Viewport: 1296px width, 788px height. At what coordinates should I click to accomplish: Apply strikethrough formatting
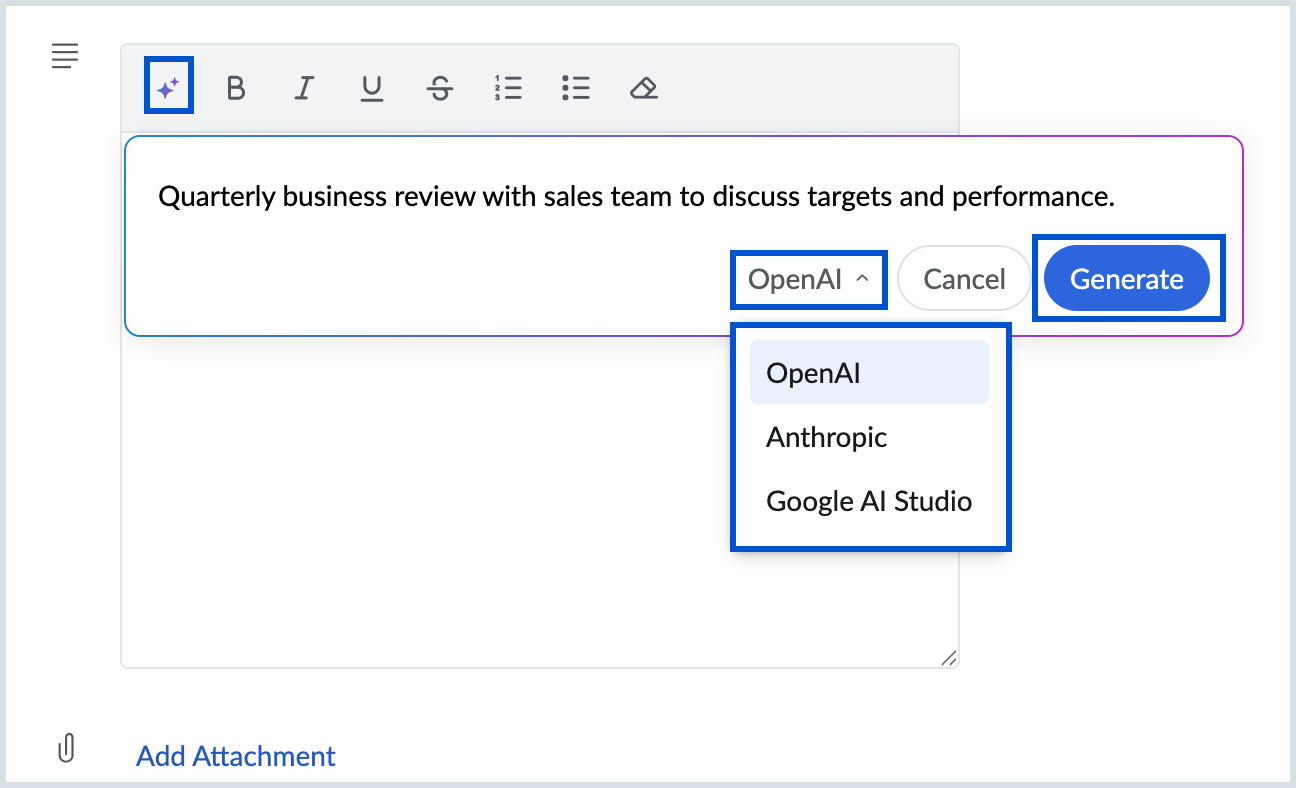(440, 88)
